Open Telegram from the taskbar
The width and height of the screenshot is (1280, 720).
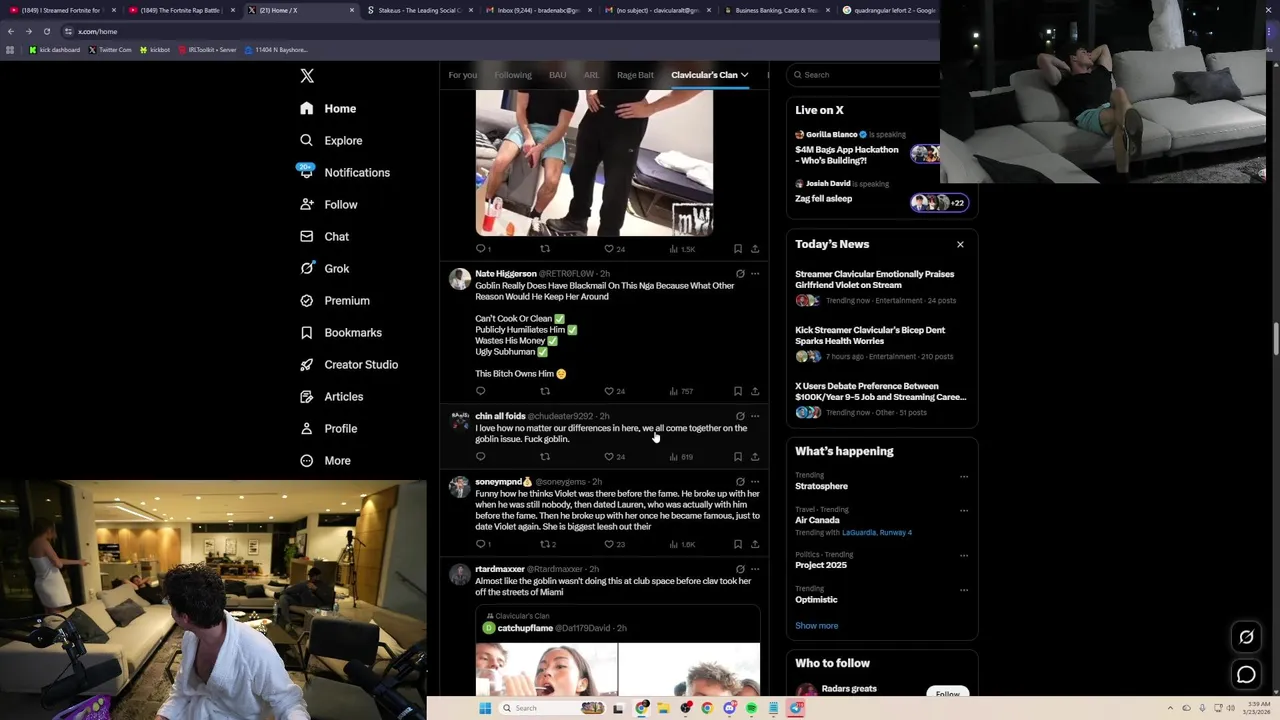[795, 708]
